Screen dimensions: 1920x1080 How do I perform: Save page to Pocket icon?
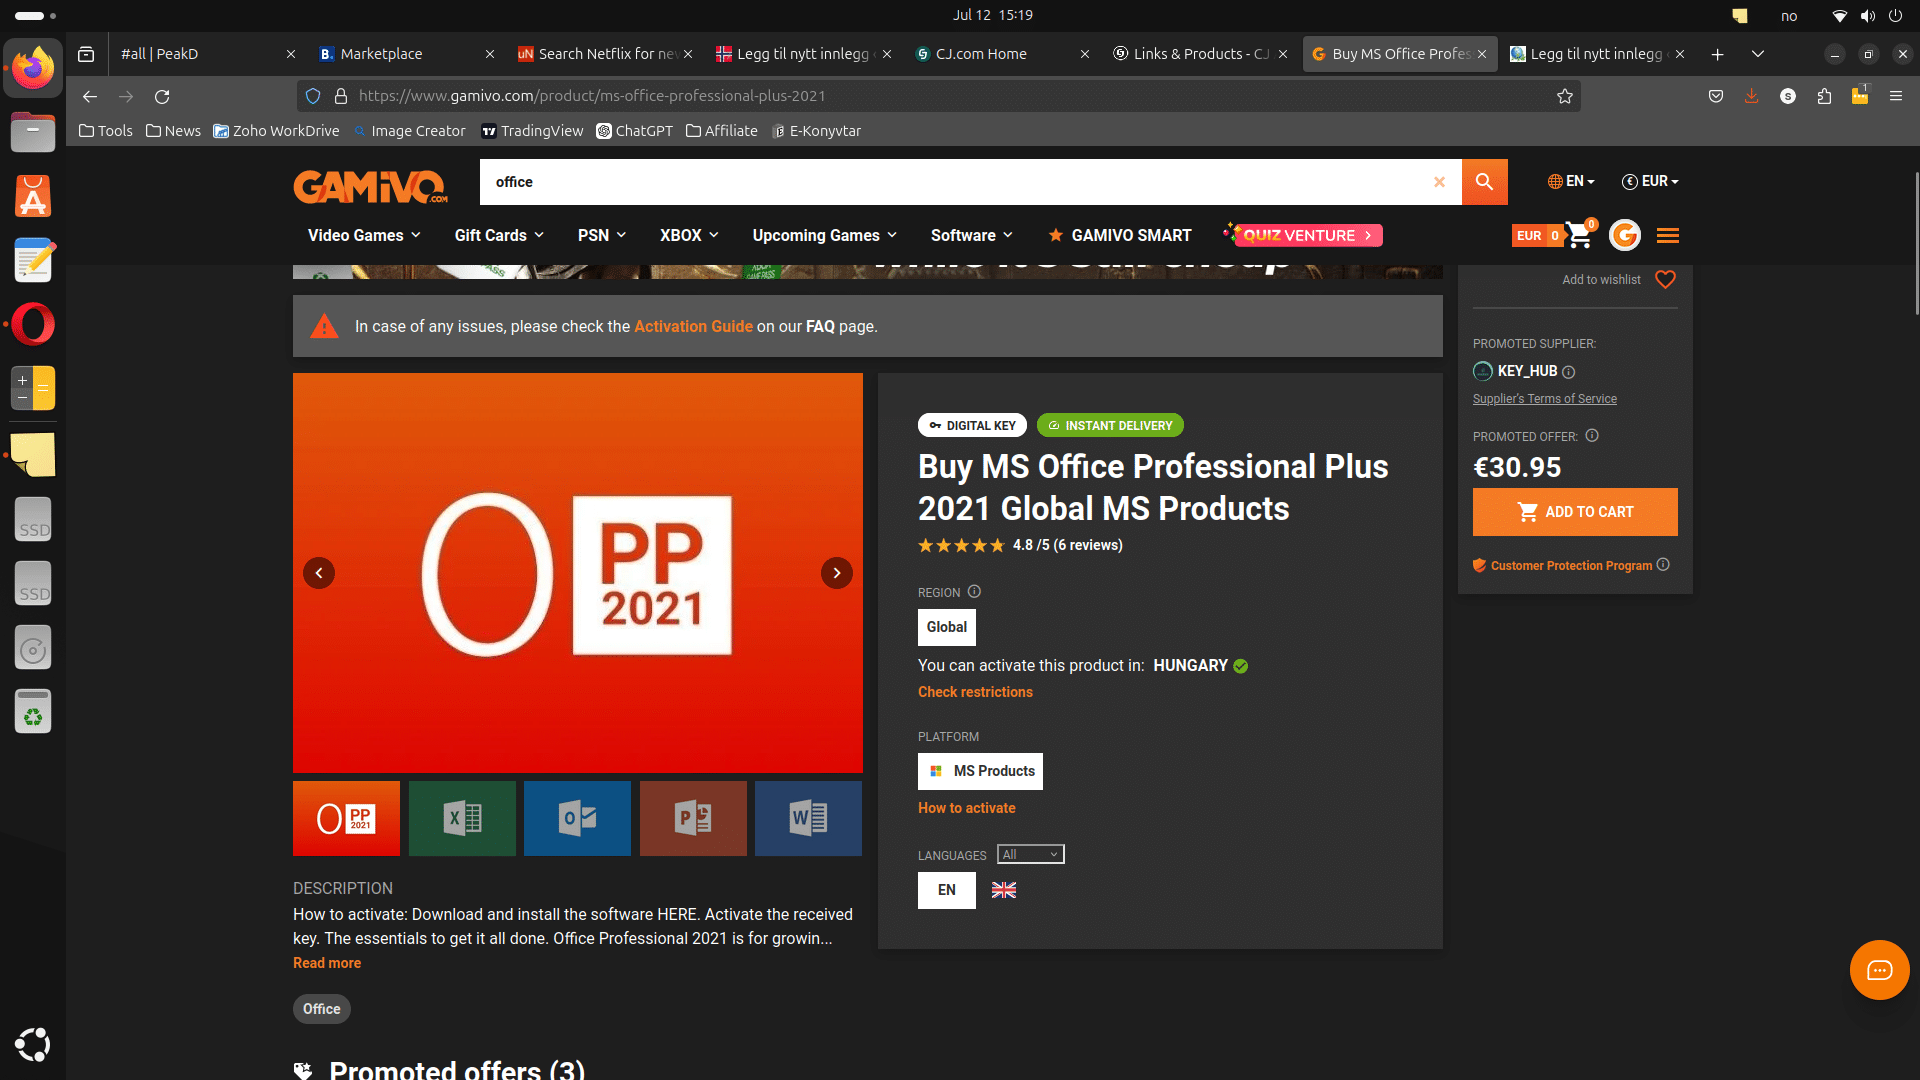1716,96
